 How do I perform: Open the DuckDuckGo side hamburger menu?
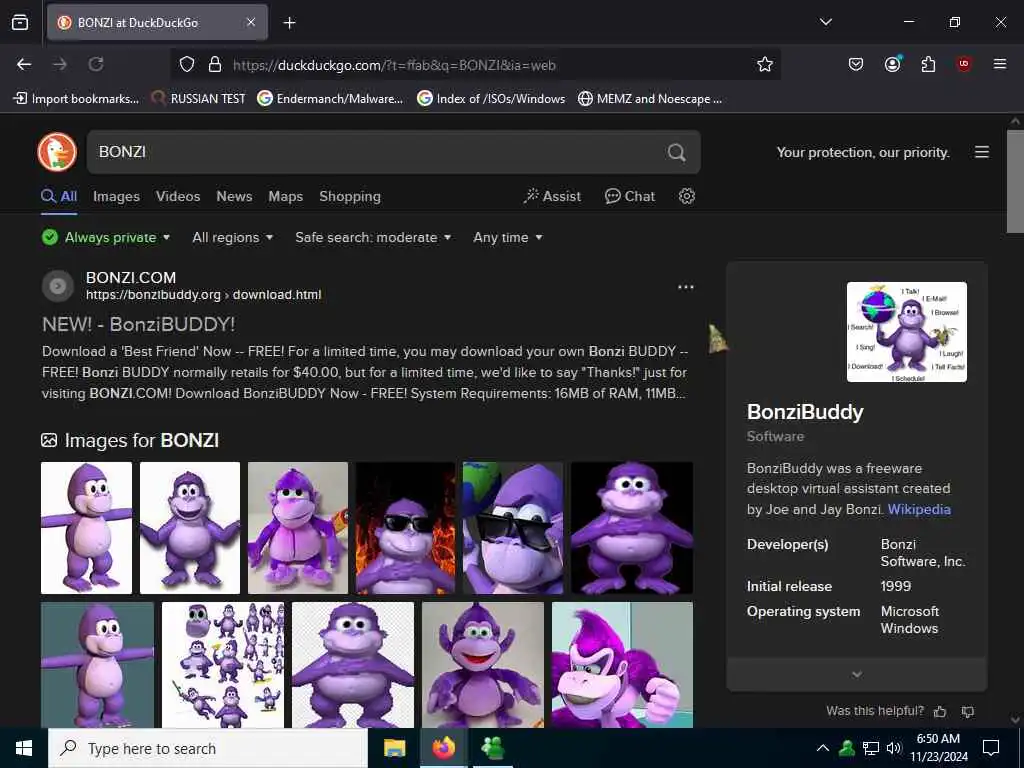point(982,152)
